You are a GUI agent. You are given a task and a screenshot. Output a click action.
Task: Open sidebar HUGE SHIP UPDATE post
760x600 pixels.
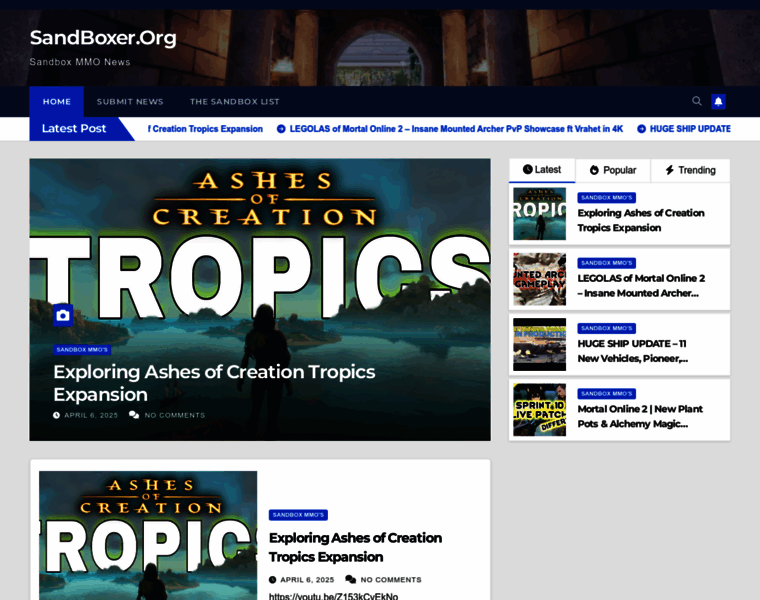click(x=633, y=351)
